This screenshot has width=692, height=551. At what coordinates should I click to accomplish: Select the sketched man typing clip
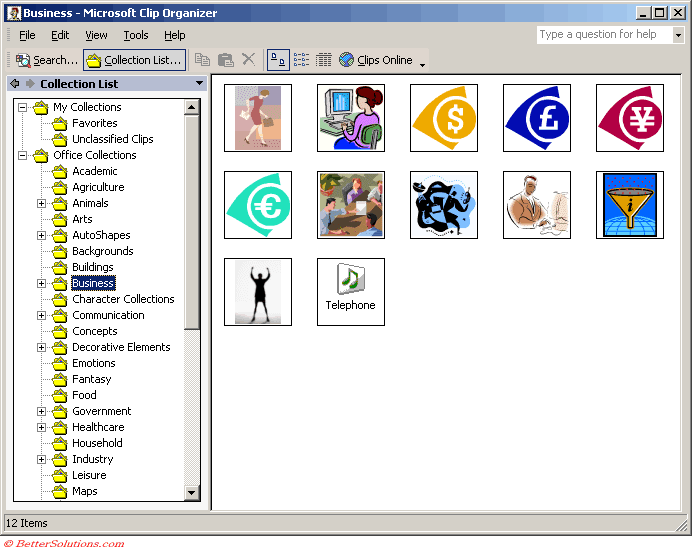pos(537,205)
